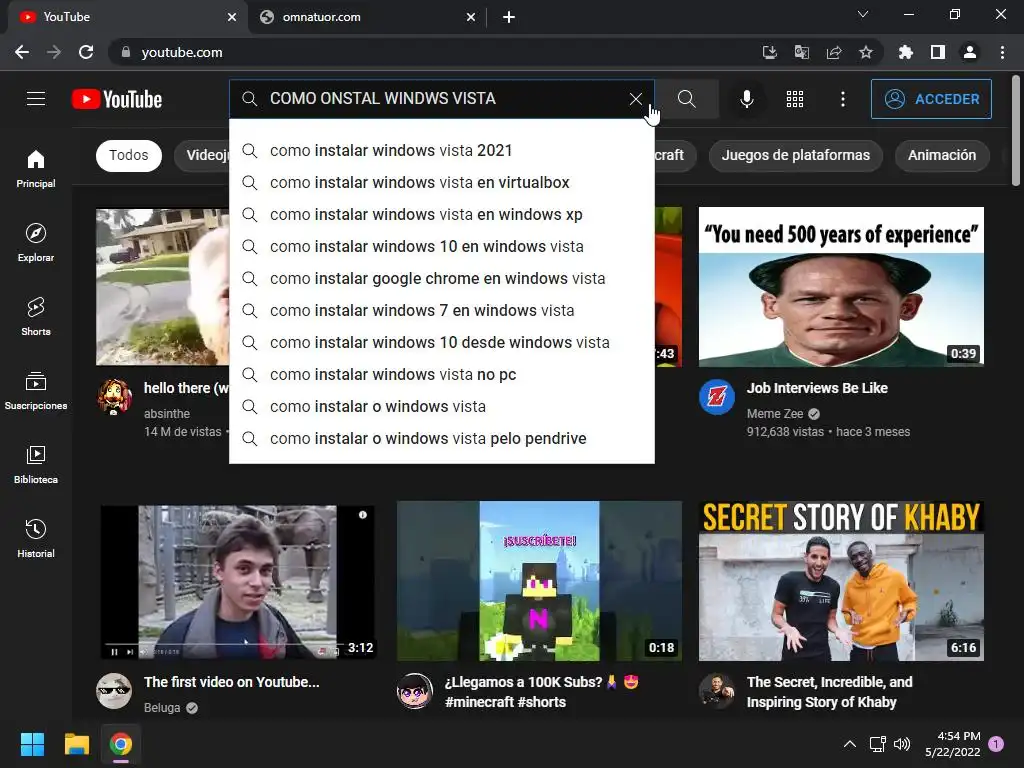
Task: Choose suggestion 'windows 10 desde windows vista'
Action: 441,342
